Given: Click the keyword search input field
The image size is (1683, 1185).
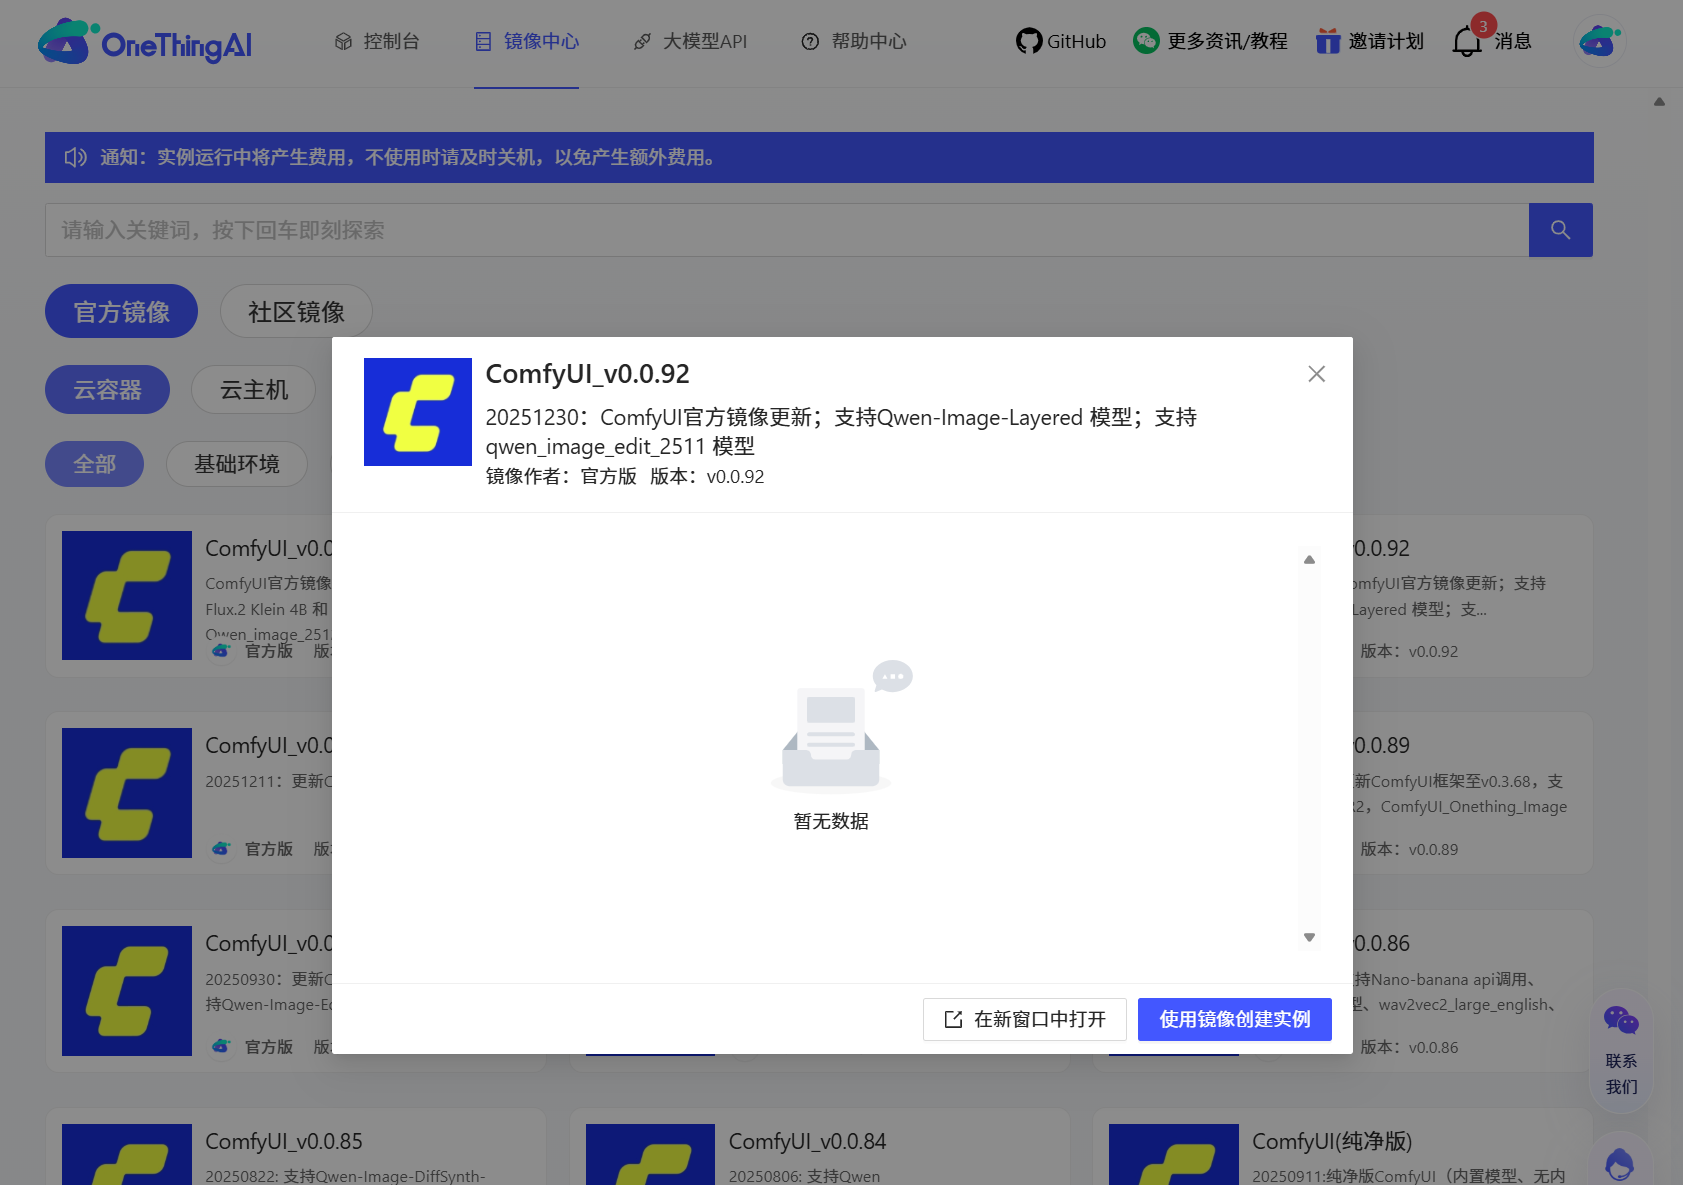Looking at the screenshot, I should point(786,230).
